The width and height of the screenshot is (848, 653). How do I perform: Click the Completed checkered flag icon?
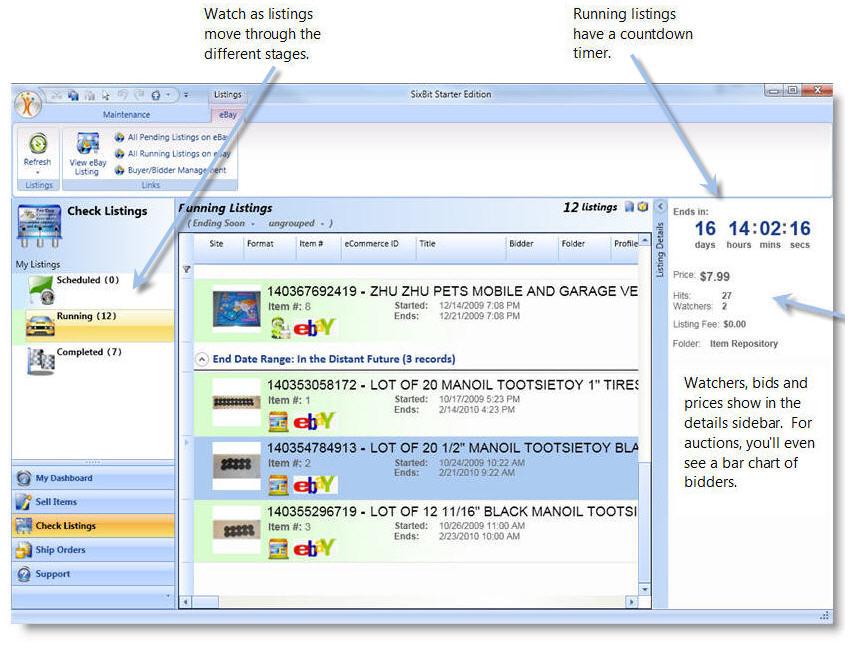coord(41,361)
